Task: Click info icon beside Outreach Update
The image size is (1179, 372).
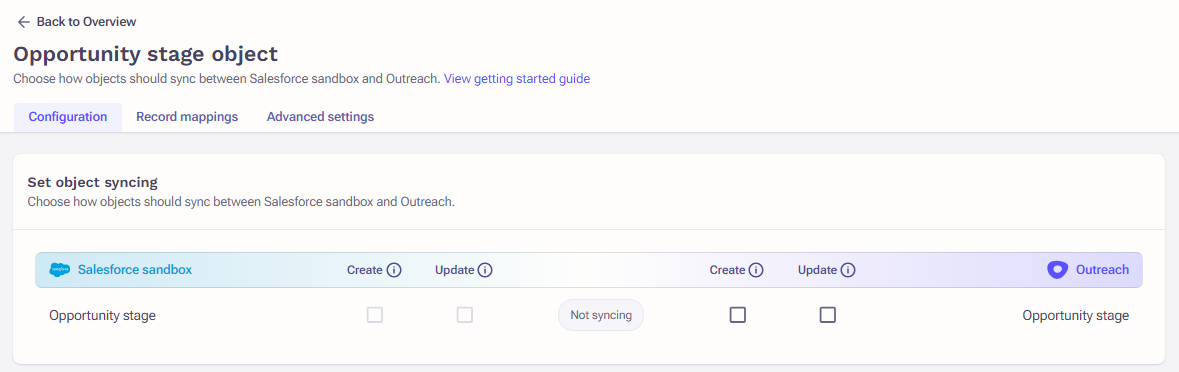Action: [848, 270]
